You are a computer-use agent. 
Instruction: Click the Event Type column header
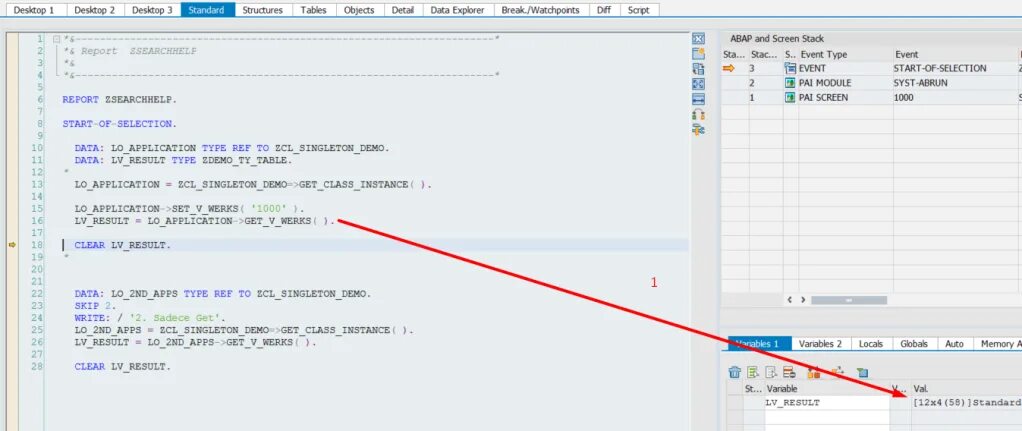845,55
